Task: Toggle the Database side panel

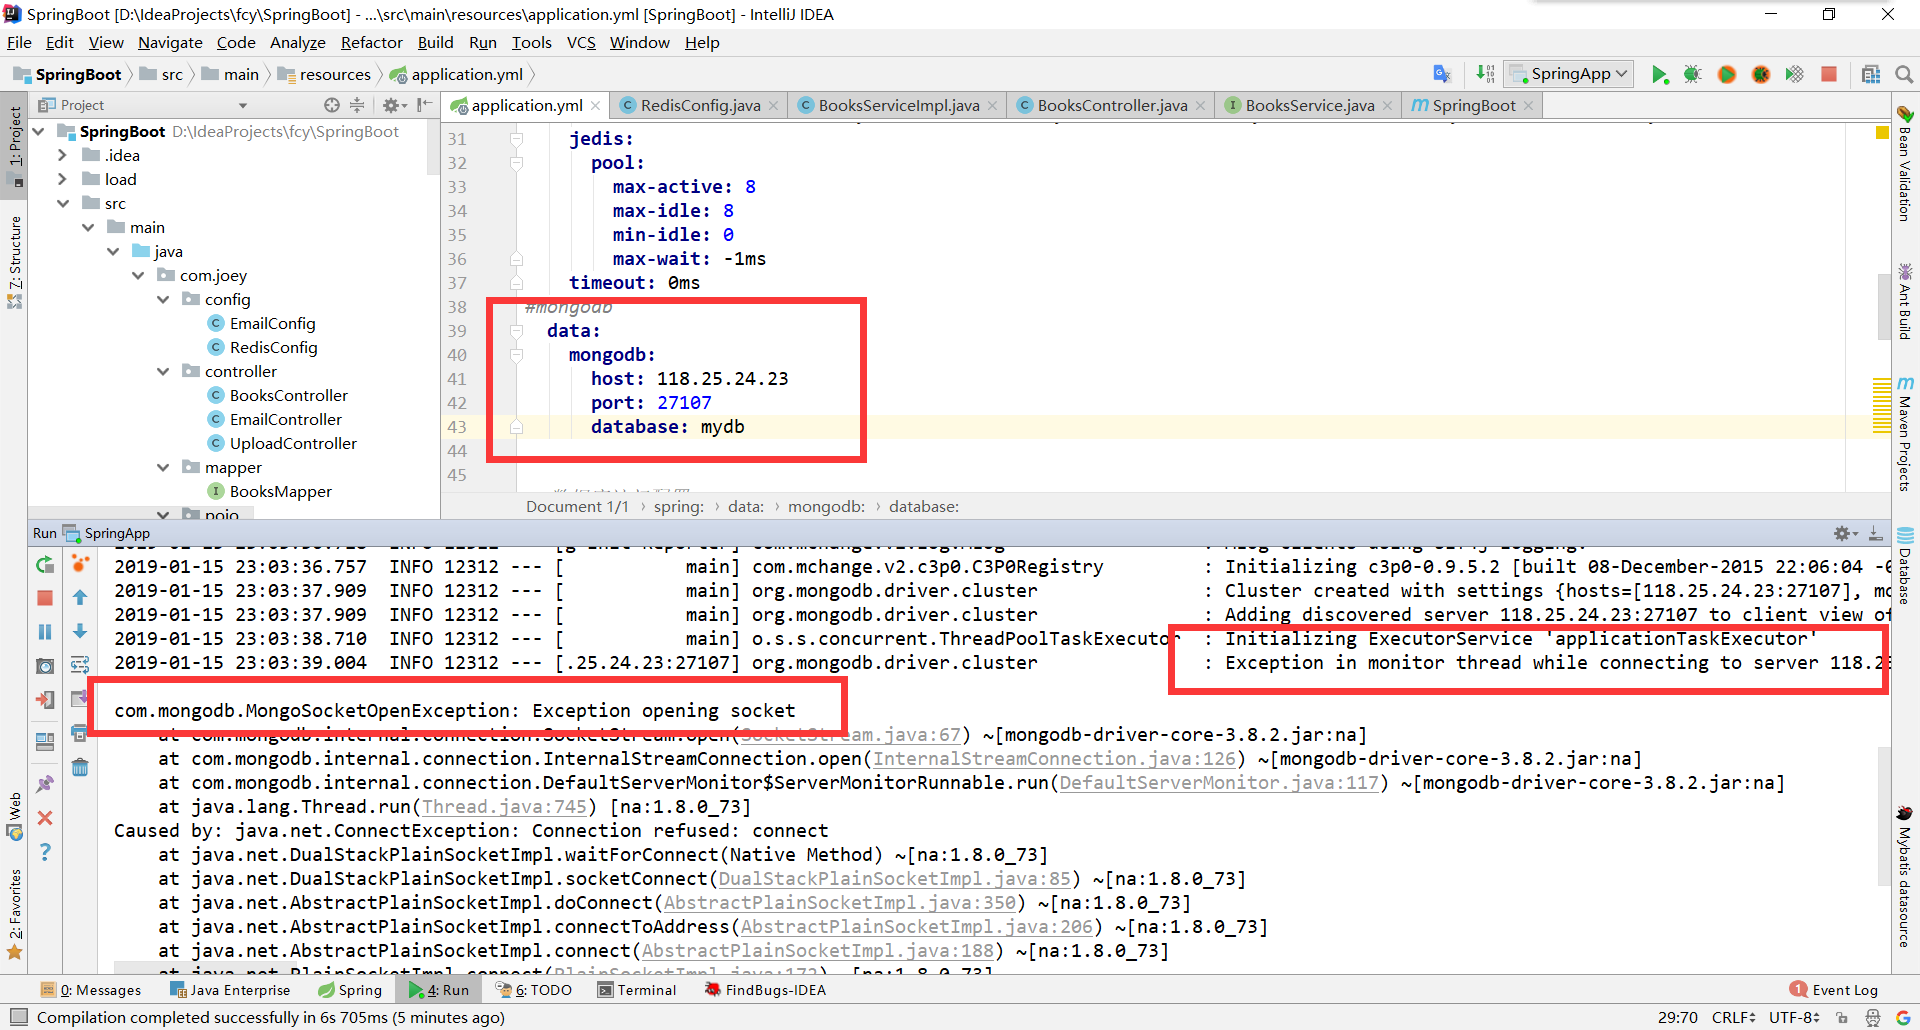Action: pyautogui.click(x=1905, y=566)
